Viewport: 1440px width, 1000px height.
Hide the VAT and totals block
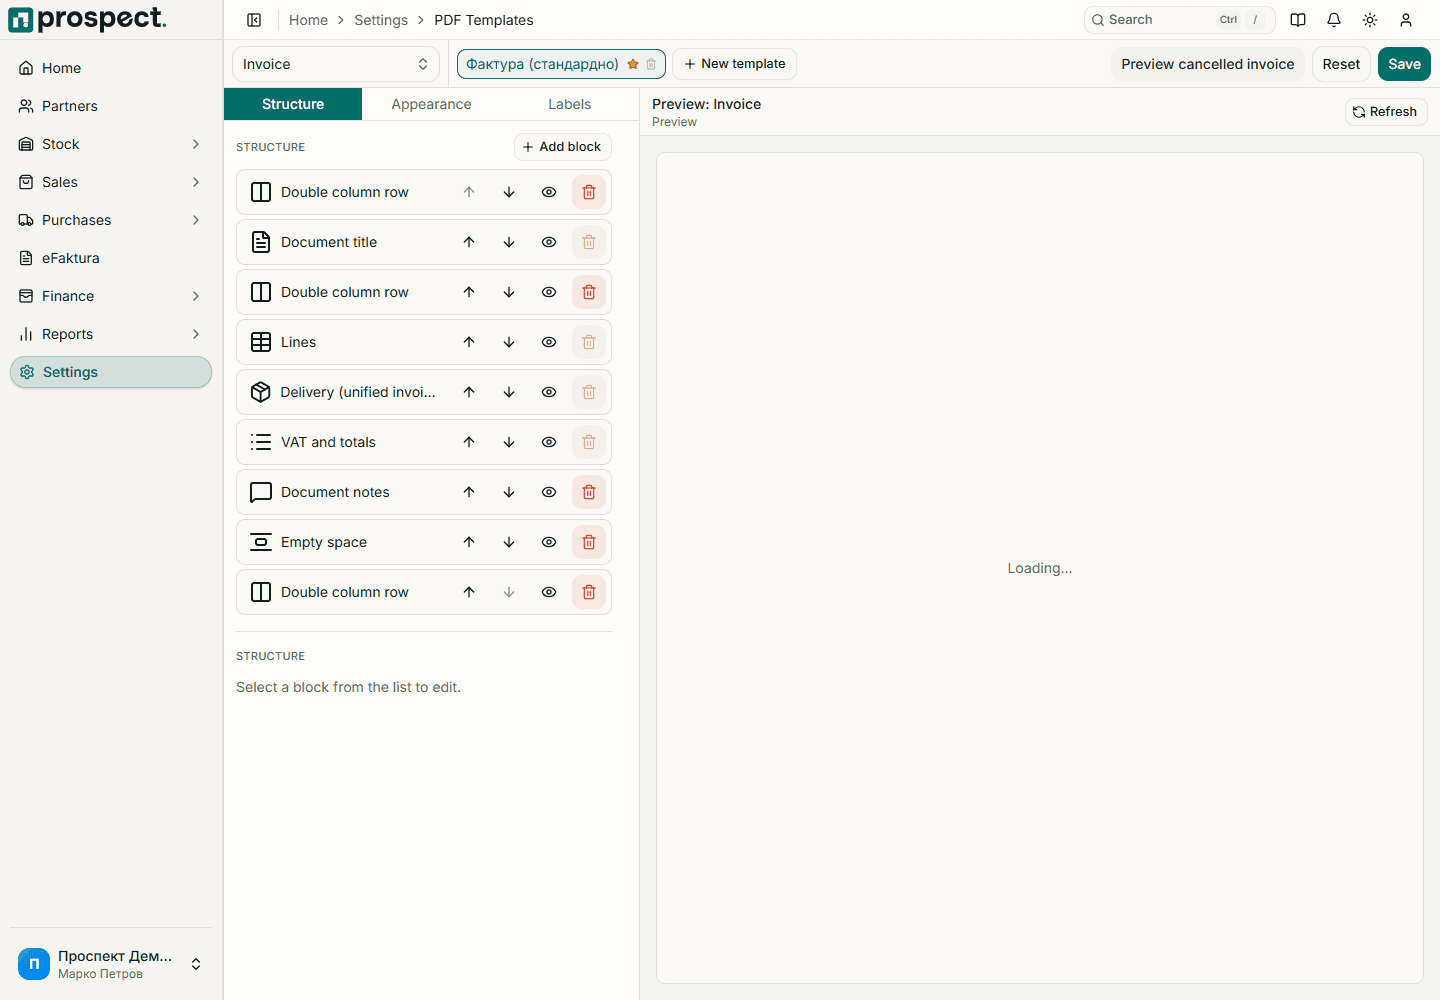[x=549, y=442]
